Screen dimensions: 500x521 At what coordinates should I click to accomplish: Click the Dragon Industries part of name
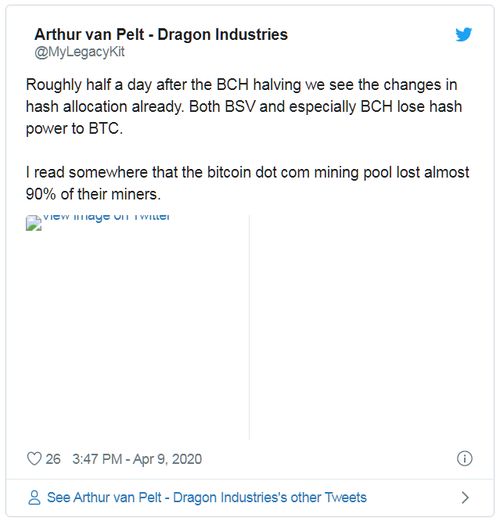tap(223, 34)
